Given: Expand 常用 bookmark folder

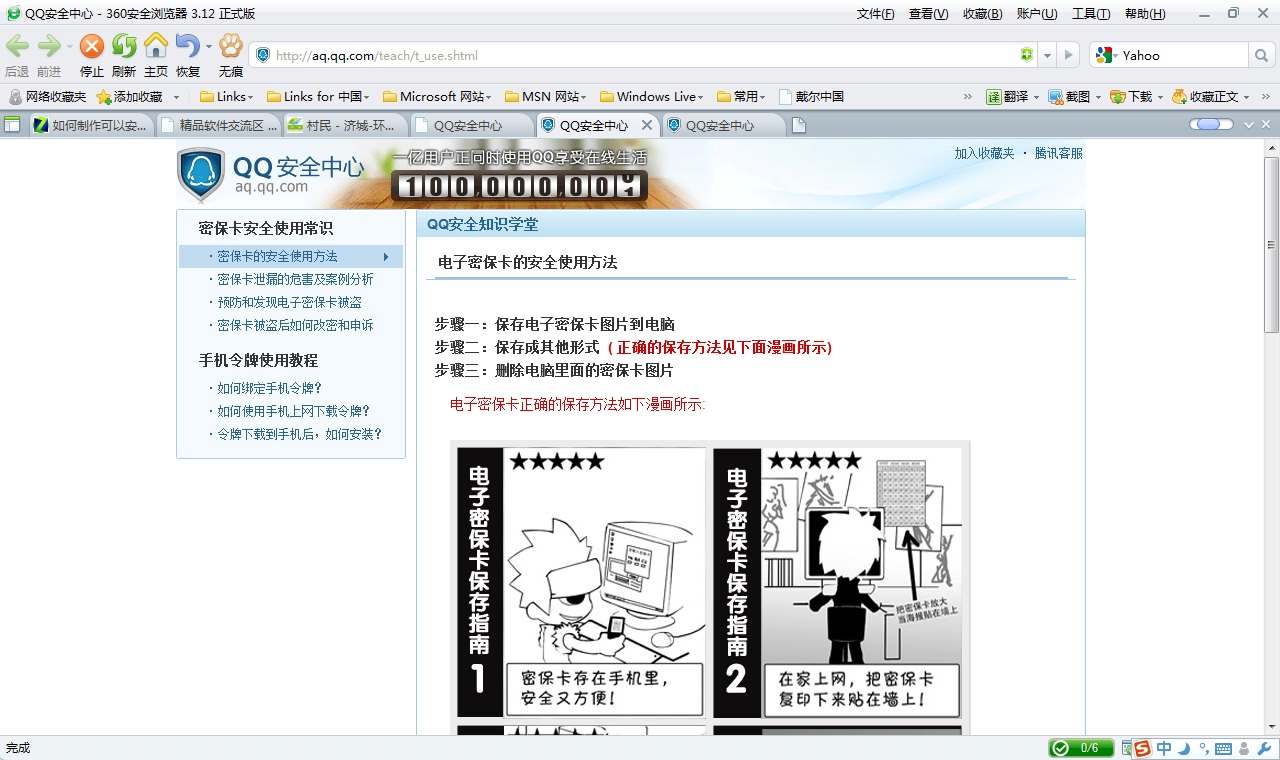Looking at the screenshot, I should (741, 97).
